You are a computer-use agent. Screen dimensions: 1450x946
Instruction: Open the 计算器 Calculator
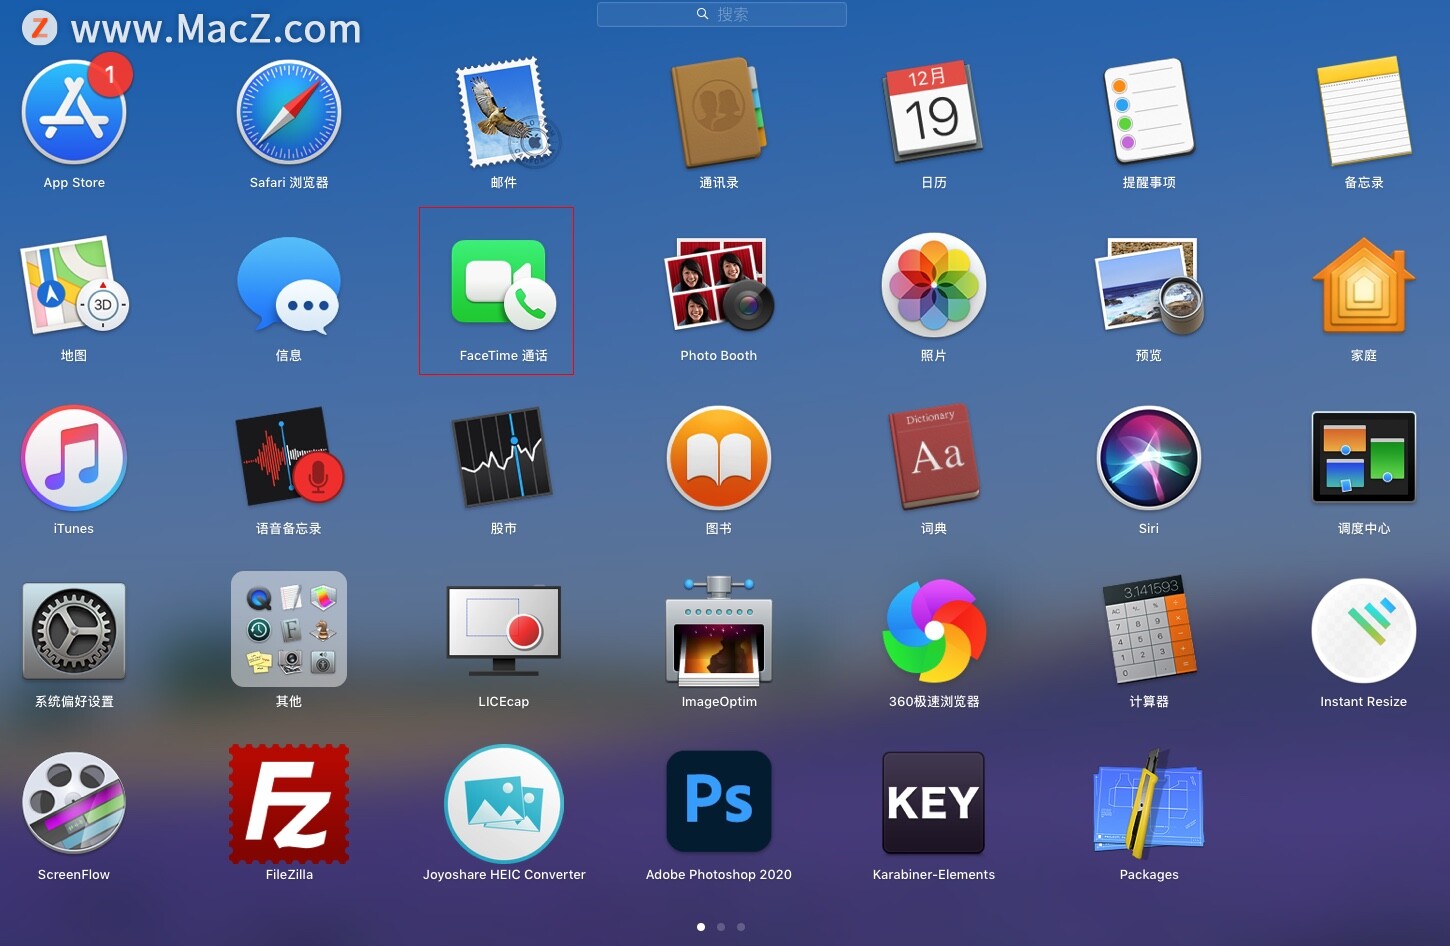[1149, 631]
